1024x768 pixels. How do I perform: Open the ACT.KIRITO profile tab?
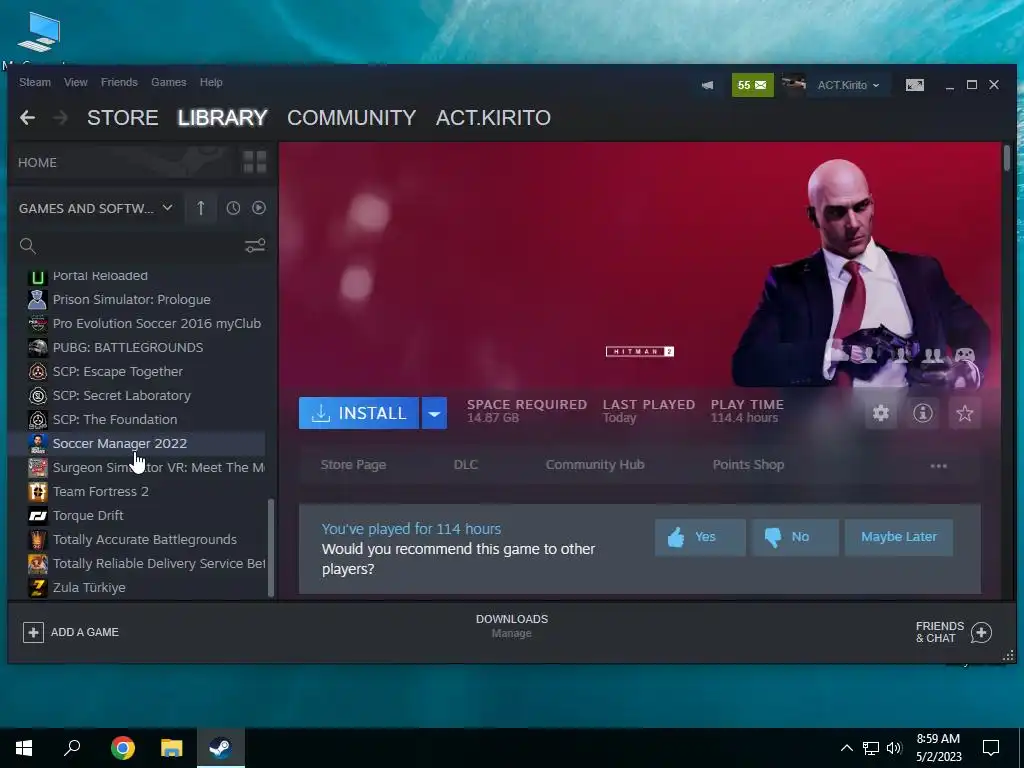(493, 118)
